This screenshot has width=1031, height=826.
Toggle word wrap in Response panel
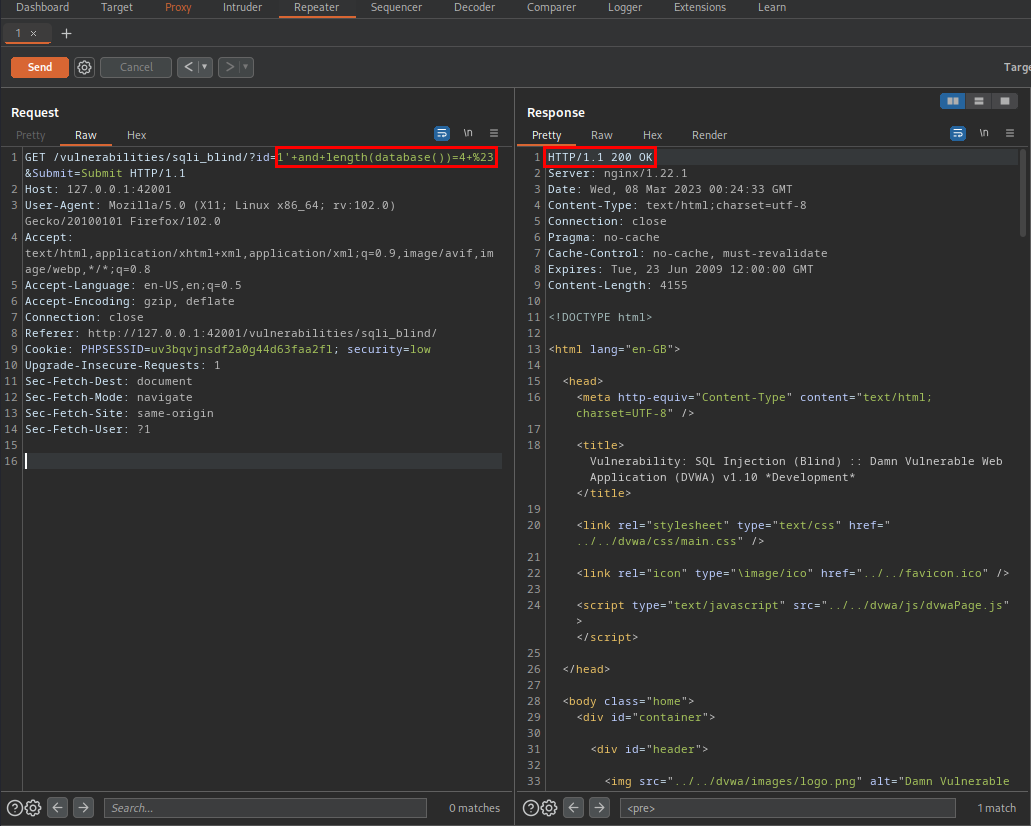(958, 134)
